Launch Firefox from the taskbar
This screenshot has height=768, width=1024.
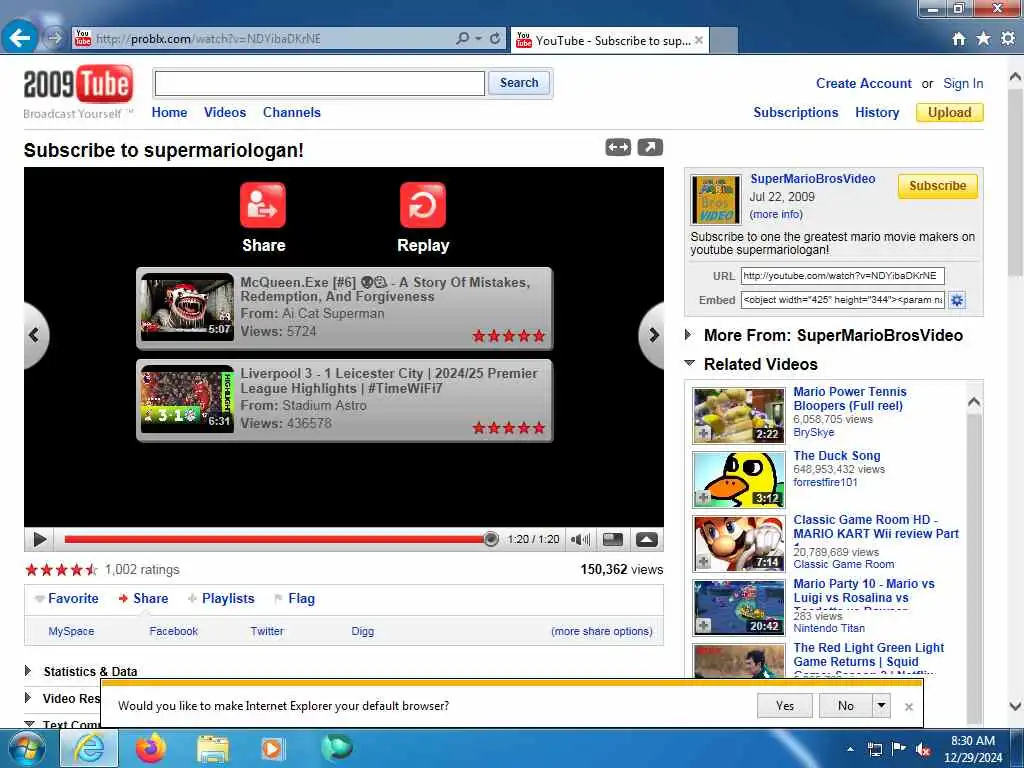click(x=151, y=748)
